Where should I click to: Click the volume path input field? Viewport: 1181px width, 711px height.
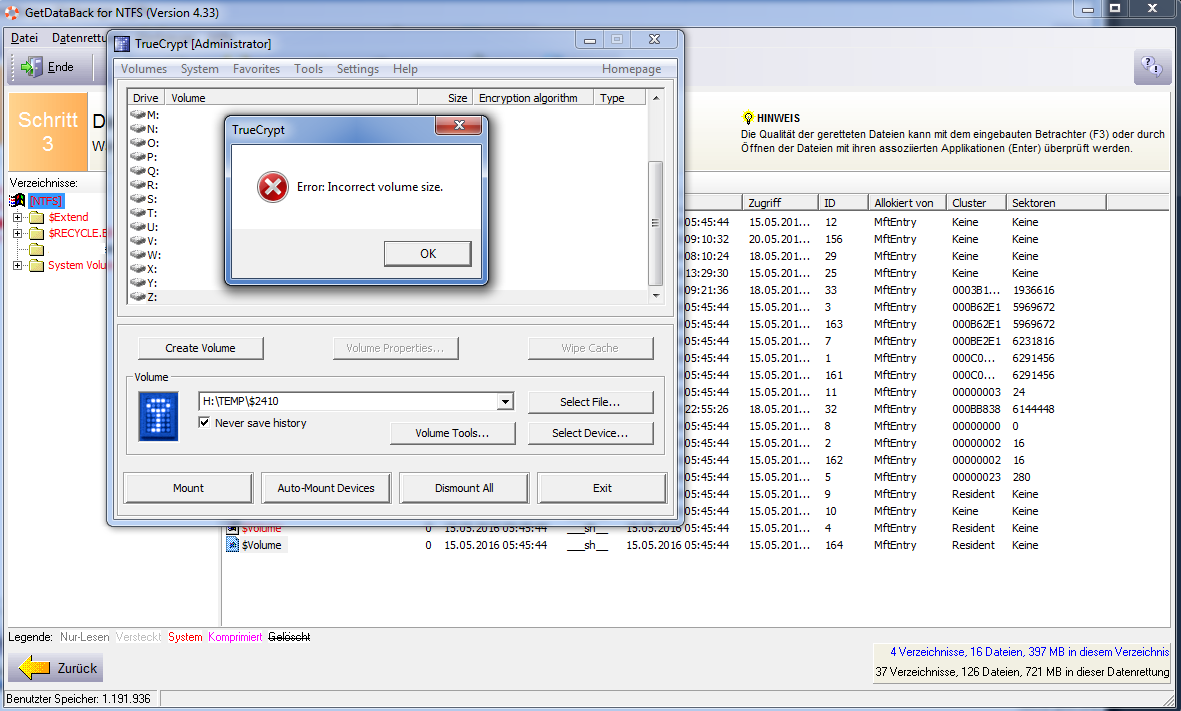(x=348, y=401)
